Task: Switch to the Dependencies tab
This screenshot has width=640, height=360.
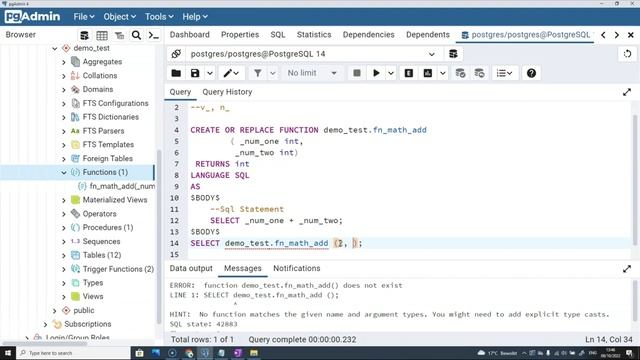Action: click(x=369, y=35)
